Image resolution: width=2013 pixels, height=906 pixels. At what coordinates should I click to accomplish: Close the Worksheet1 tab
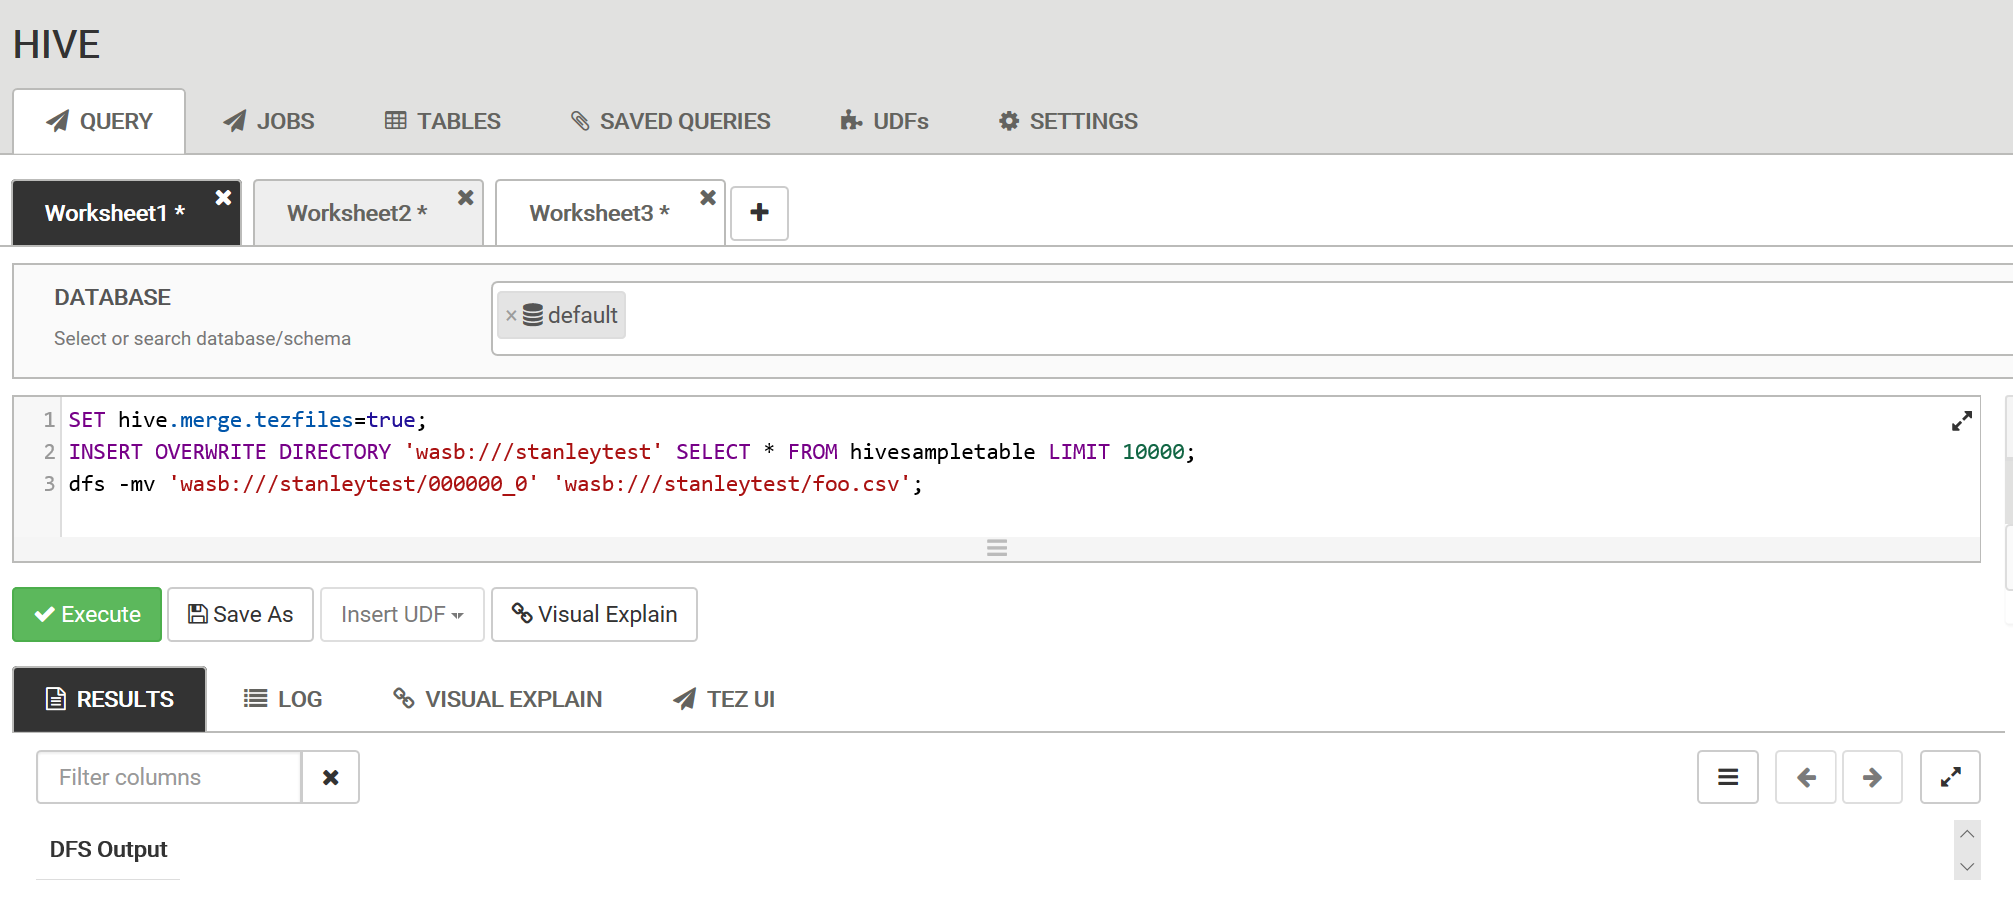point(224,198)
